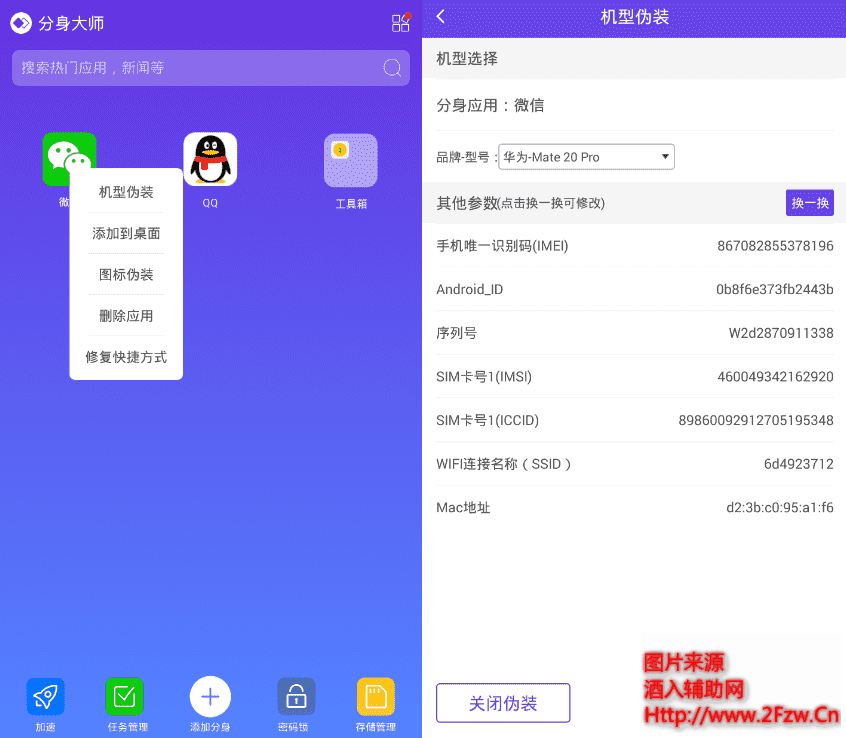Select the Android_ID value 0b8f6e373fb2443b

[775, 290]
